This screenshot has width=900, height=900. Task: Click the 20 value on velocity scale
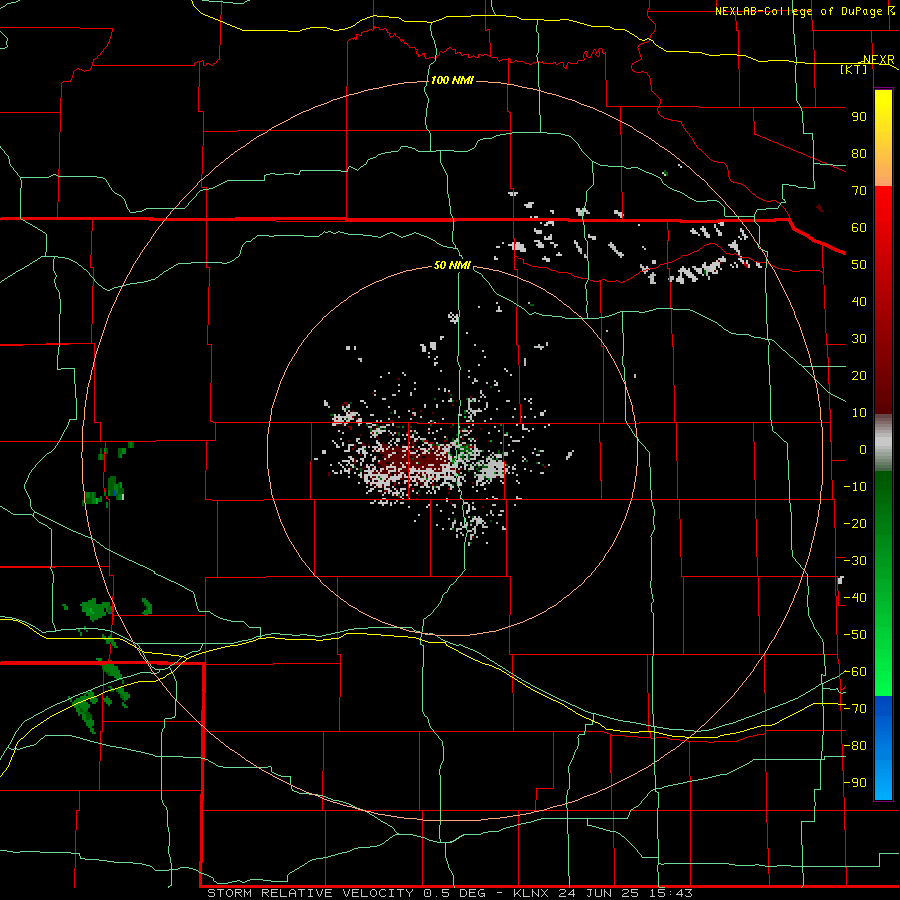859,376
